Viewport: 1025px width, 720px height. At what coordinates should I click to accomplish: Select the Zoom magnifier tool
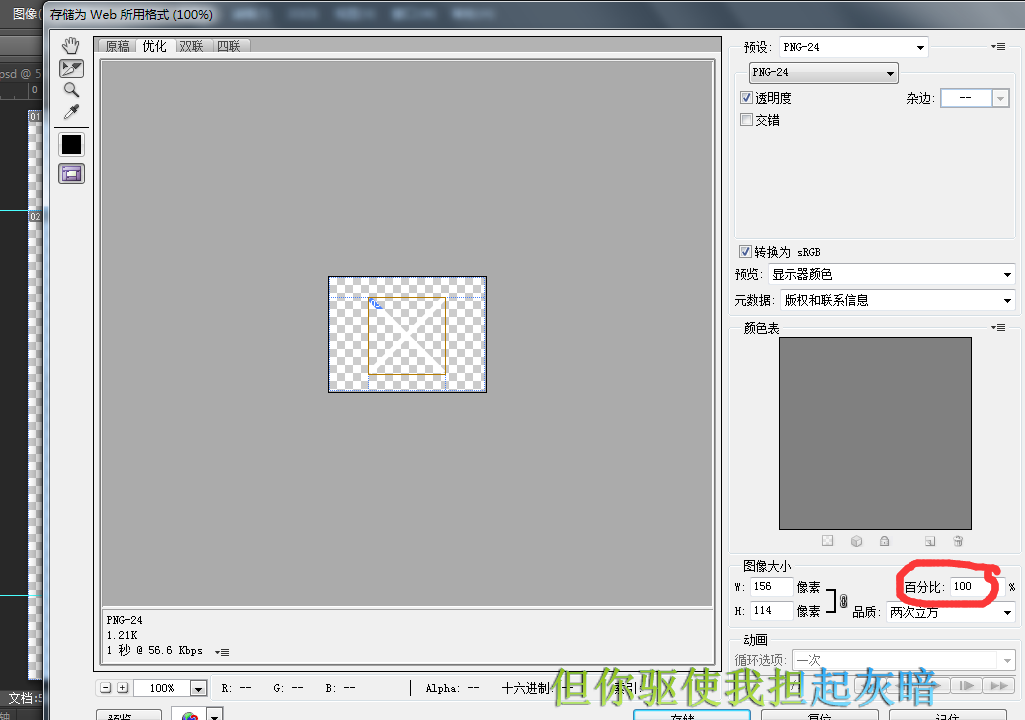coord(71,90)
